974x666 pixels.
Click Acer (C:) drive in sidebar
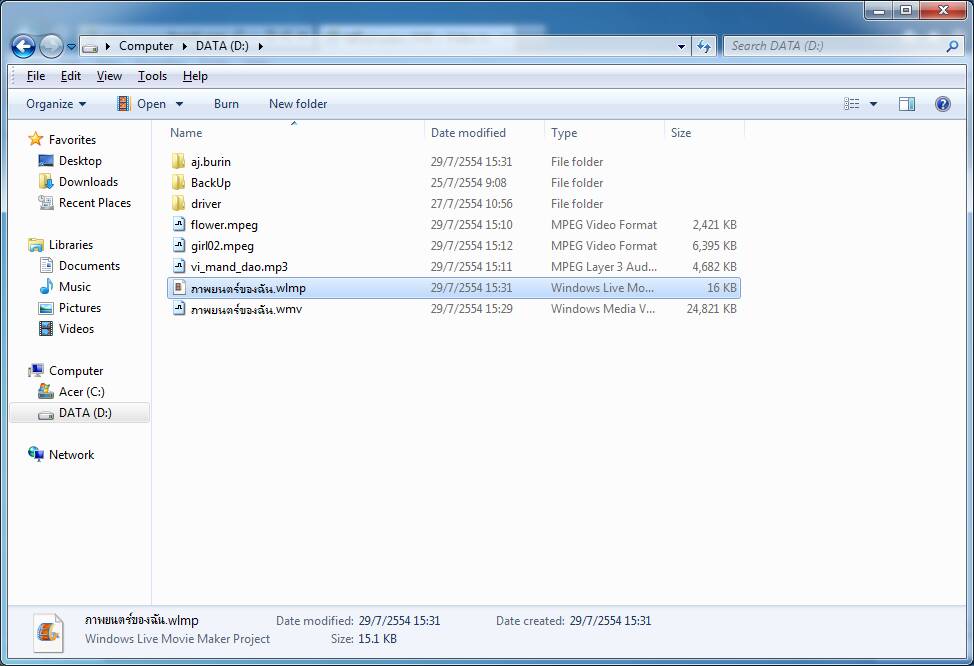(81, 392)
